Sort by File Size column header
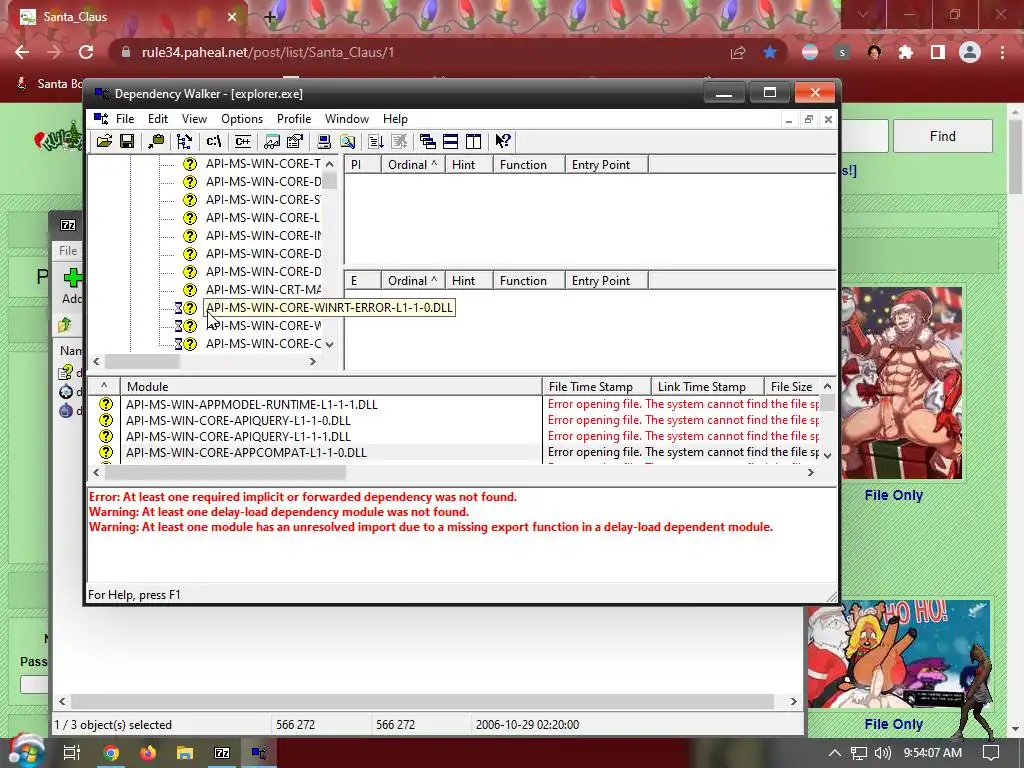1024x768 pixels. click(792, 387)
